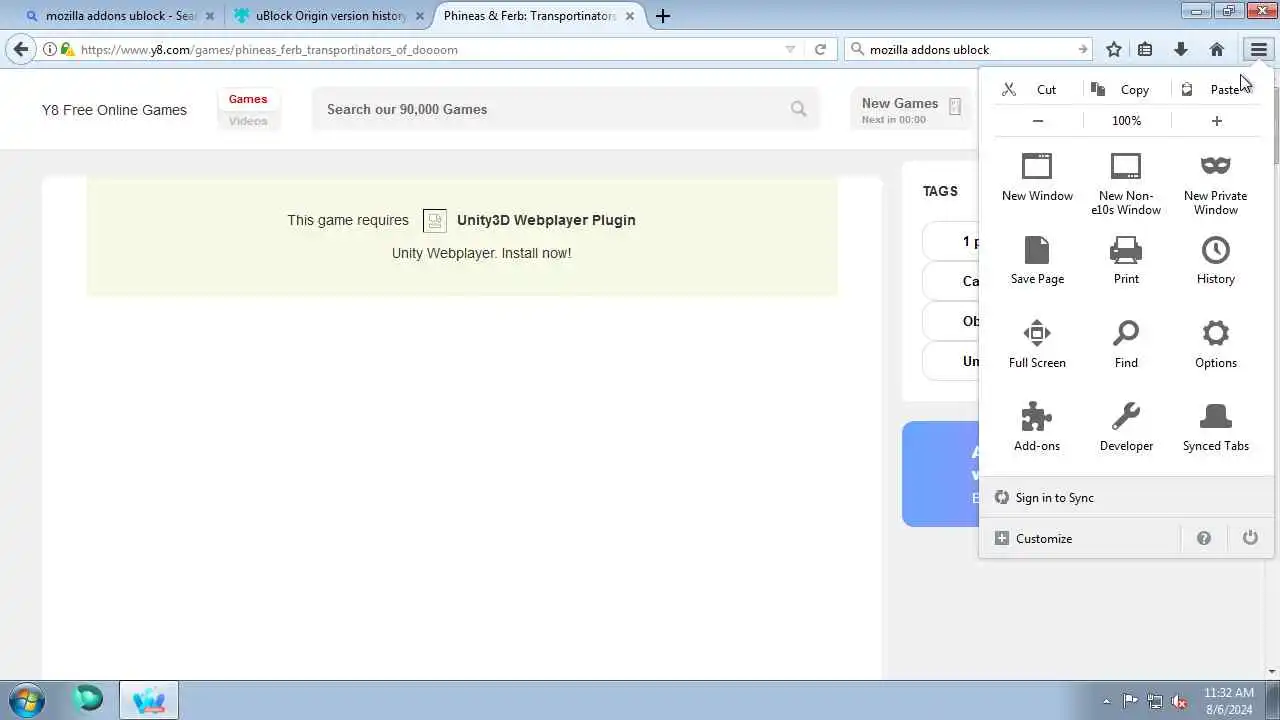The image size is (1280, 720).
Task: Go to the home page icon
Action: (x=1217, y=49)
